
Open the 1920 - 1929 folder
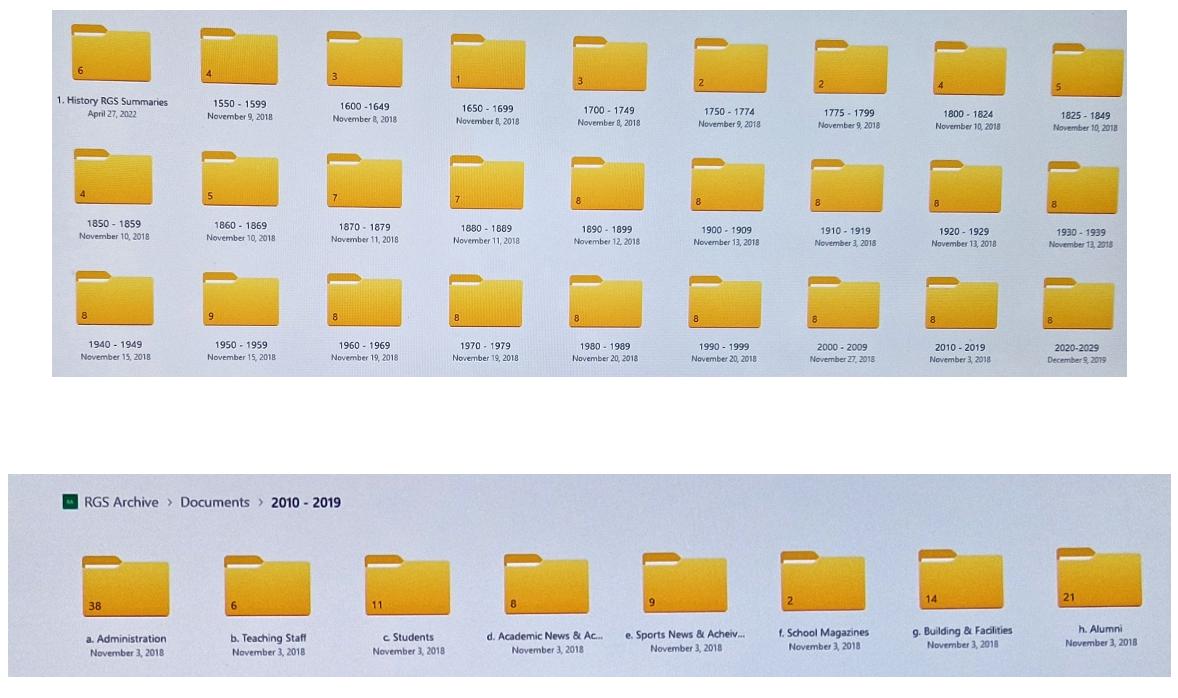click(x=965, y=186)
